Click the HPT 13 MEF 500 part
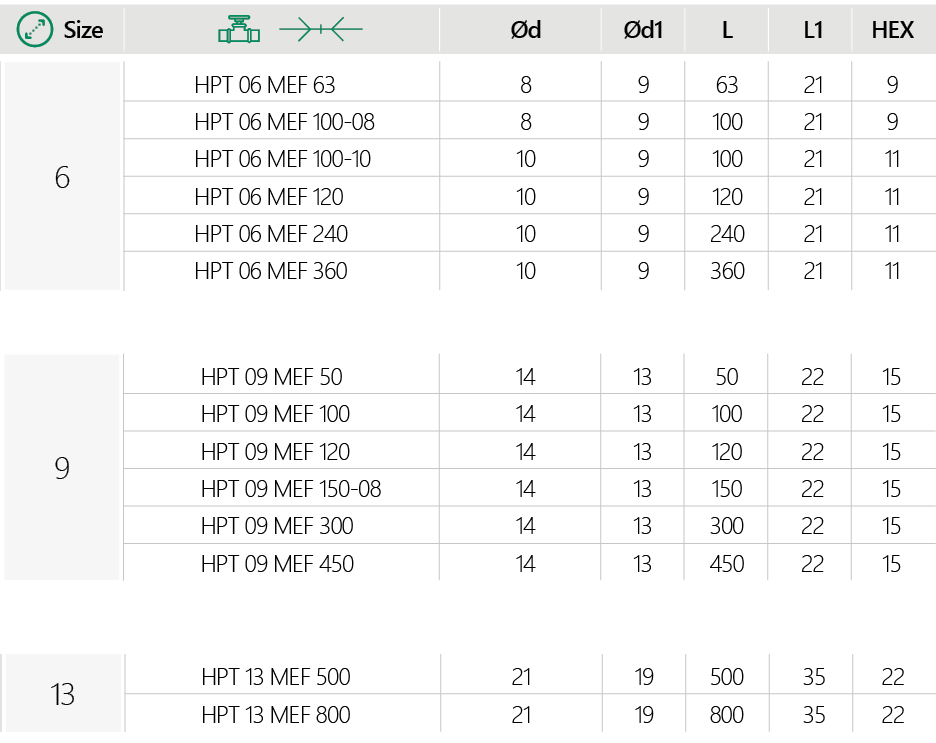 276,677
